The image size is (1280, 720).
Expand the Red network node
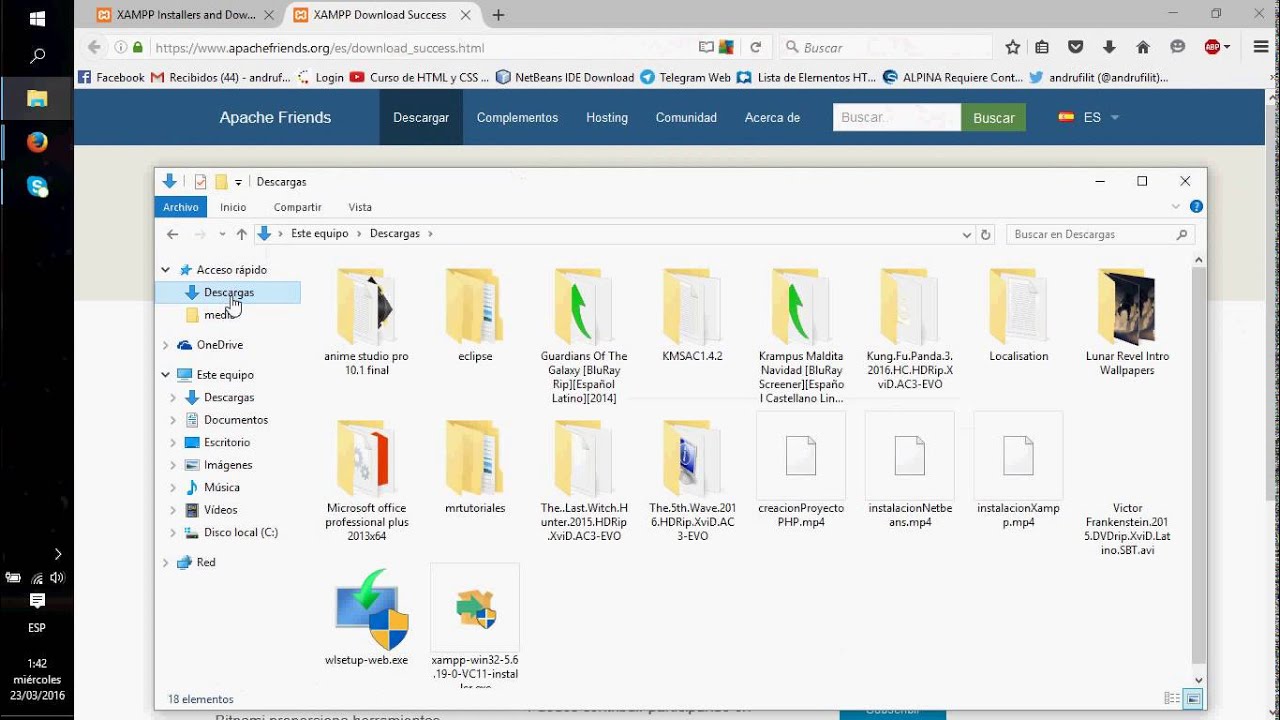point(166,563)
